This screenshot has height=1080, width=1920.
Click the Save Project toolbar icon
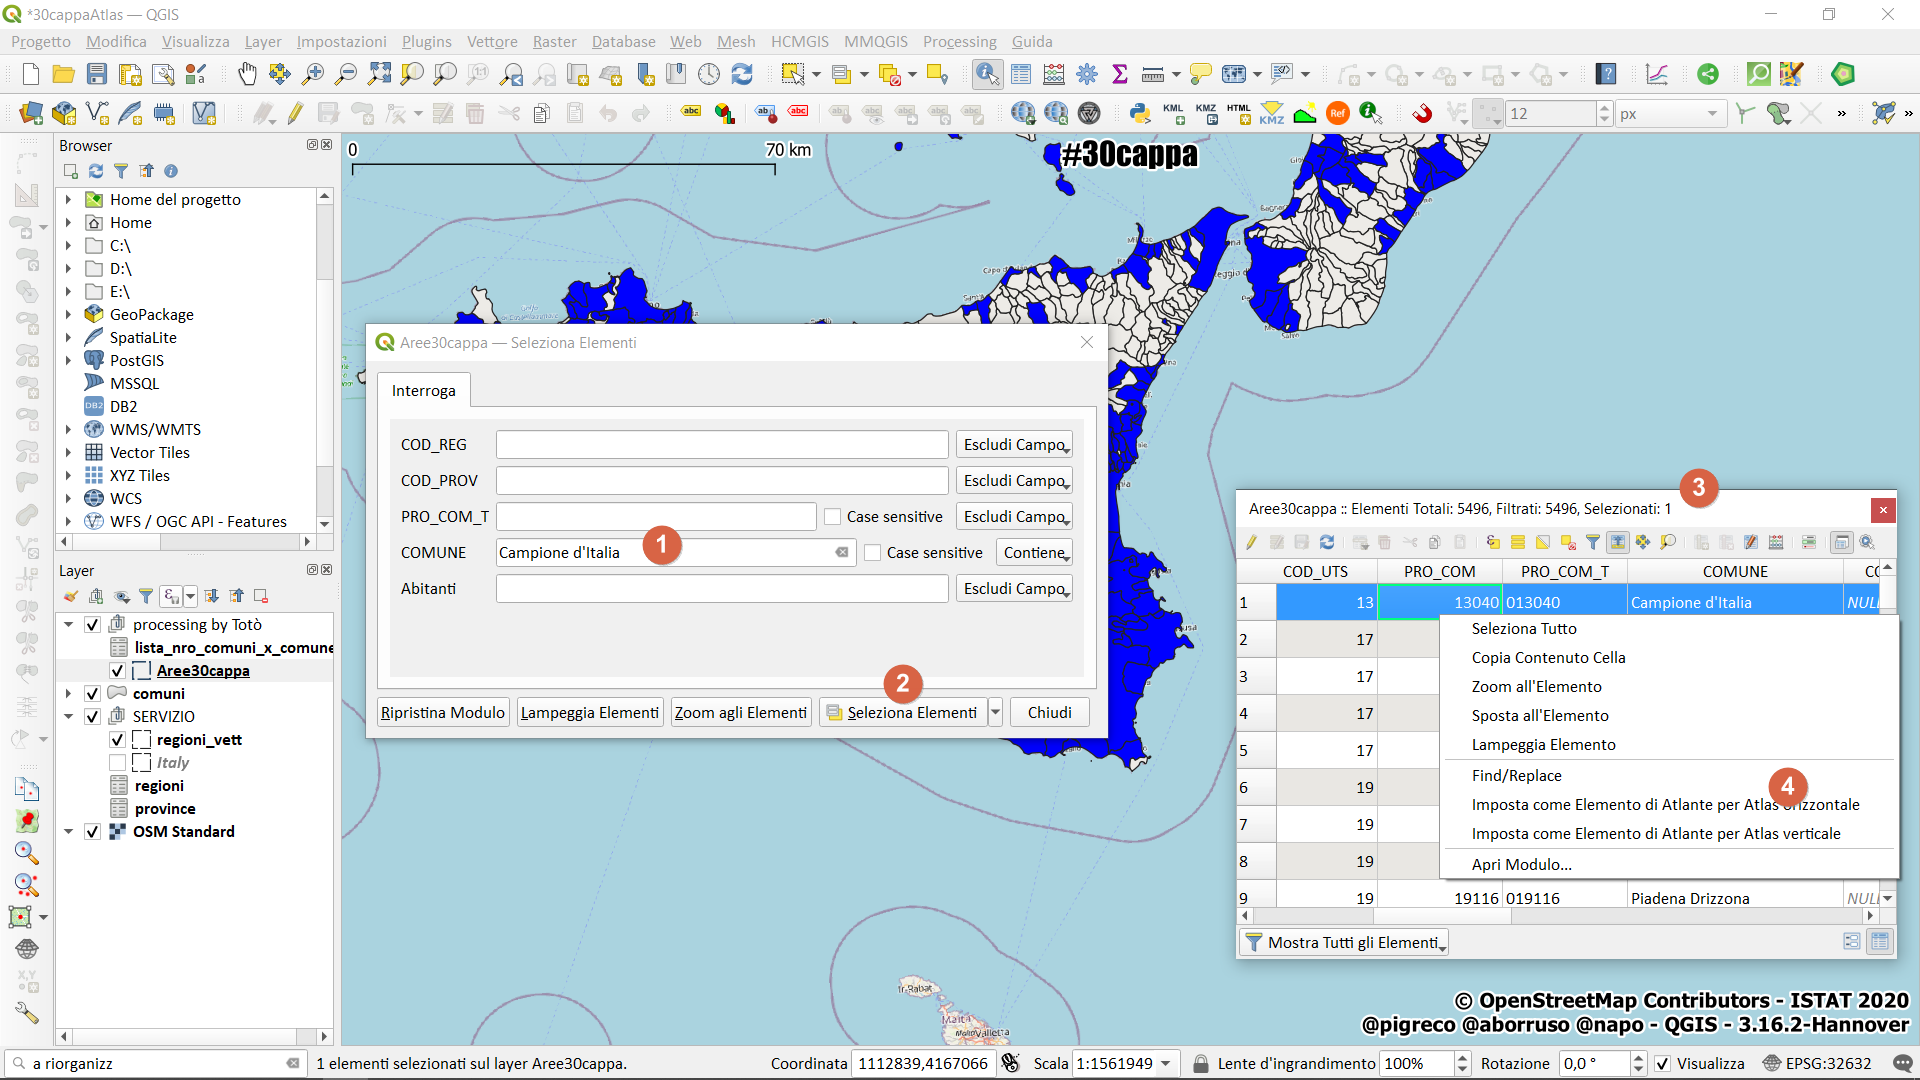[97, 74]
